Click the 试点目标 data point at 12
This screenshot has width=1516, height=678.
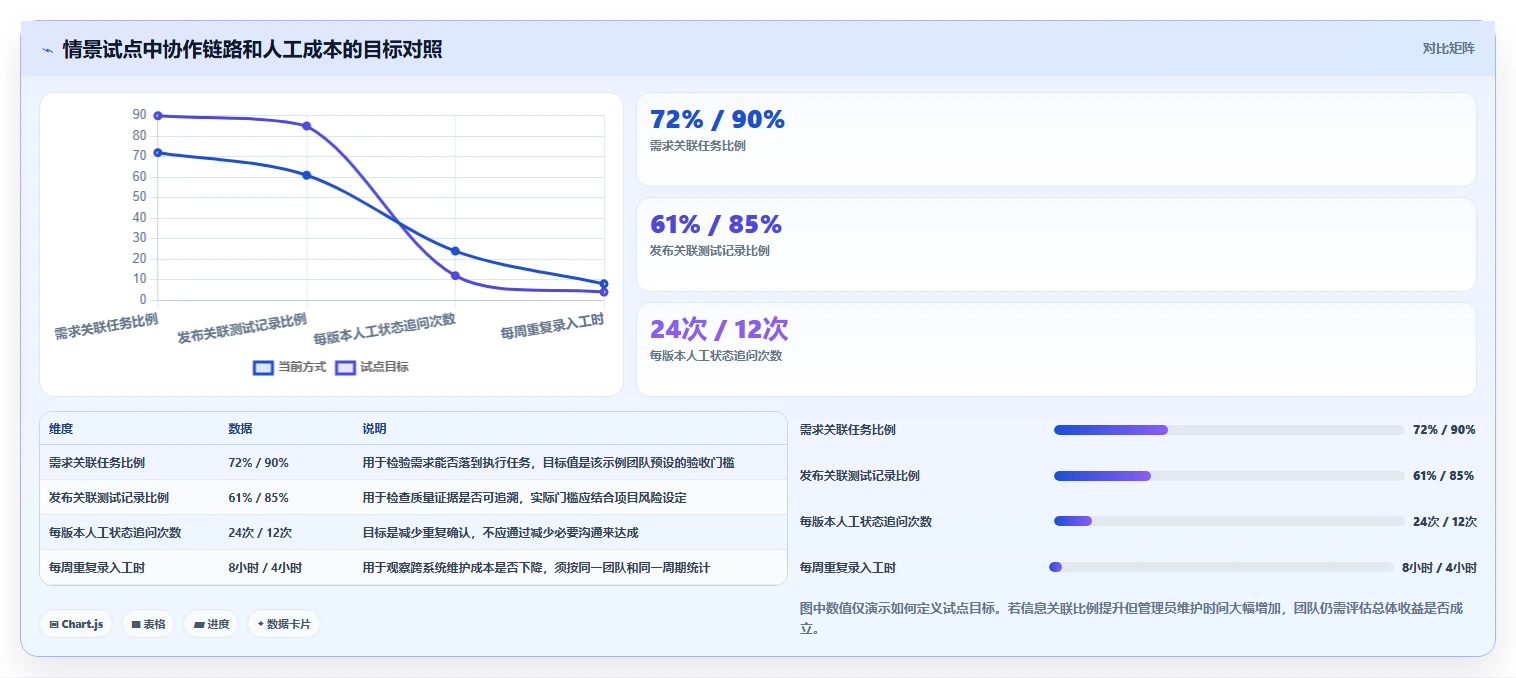[x=455, y=275]
